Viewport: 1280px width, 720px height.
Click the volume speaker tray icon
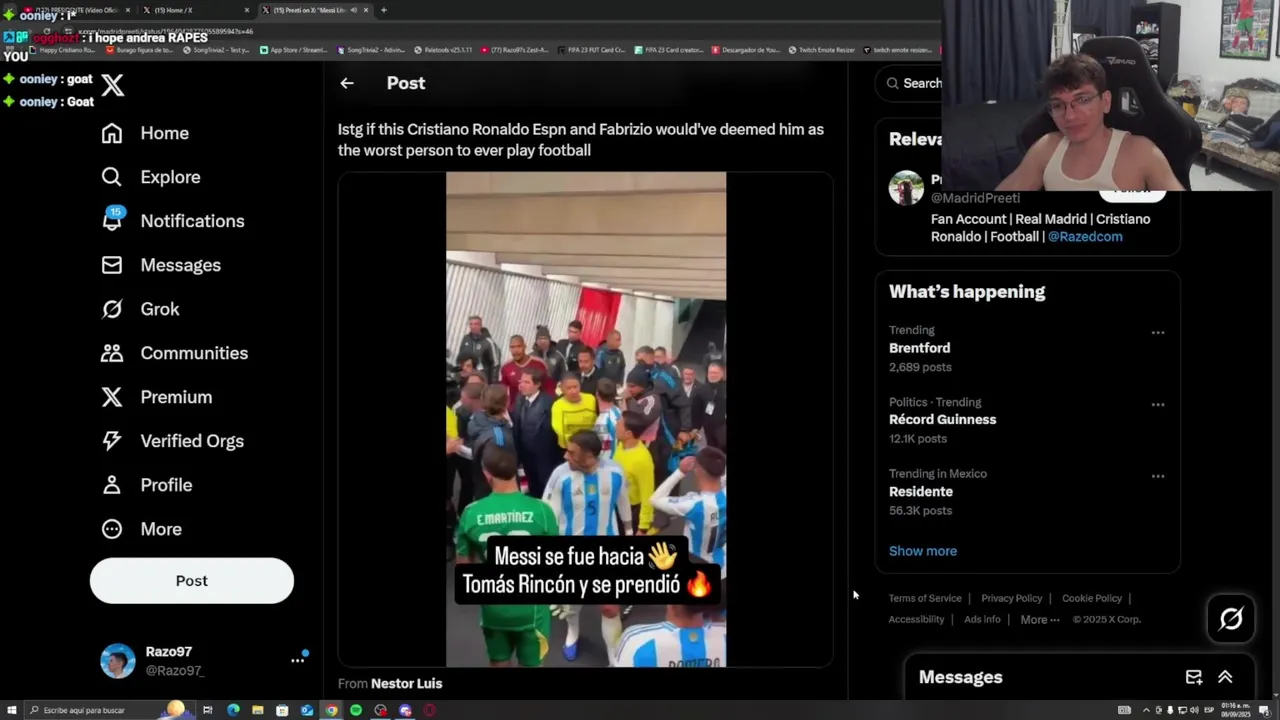coord(1194,710)
